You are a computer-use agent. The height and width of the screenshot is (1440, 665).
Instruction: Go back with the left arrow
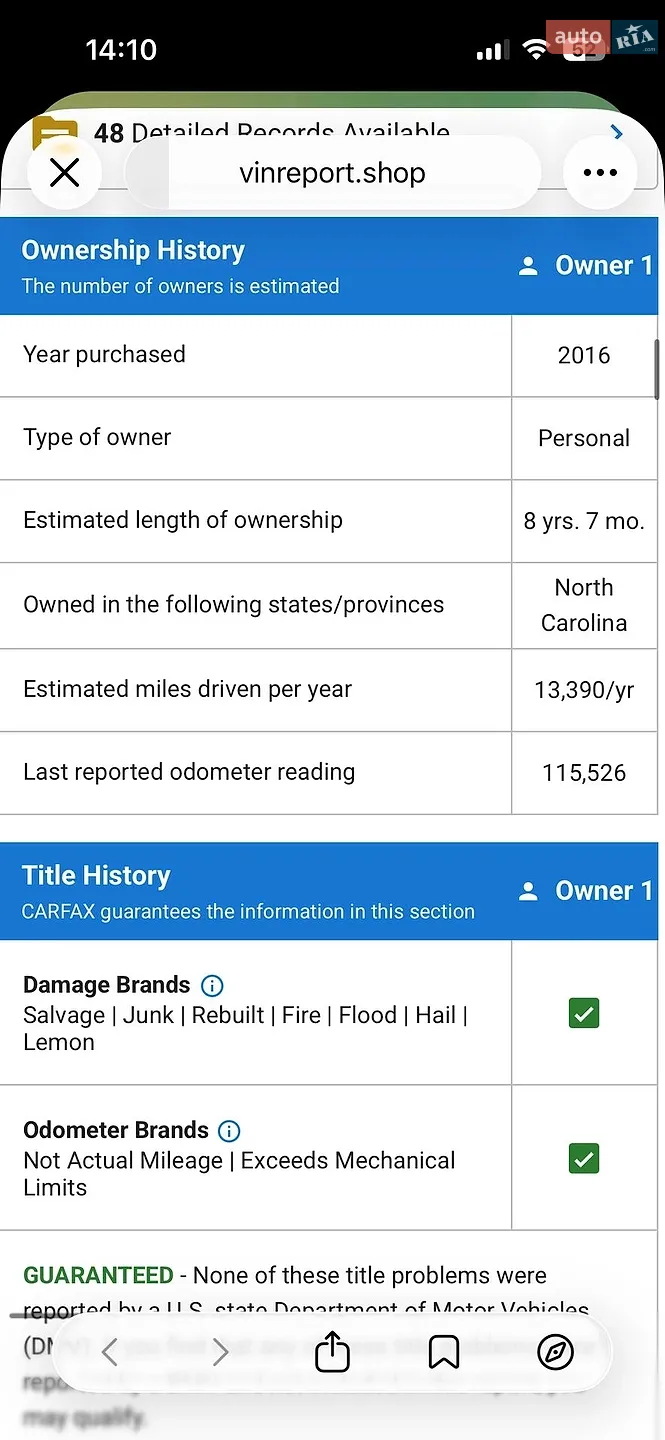click(x=110, y=1353)
